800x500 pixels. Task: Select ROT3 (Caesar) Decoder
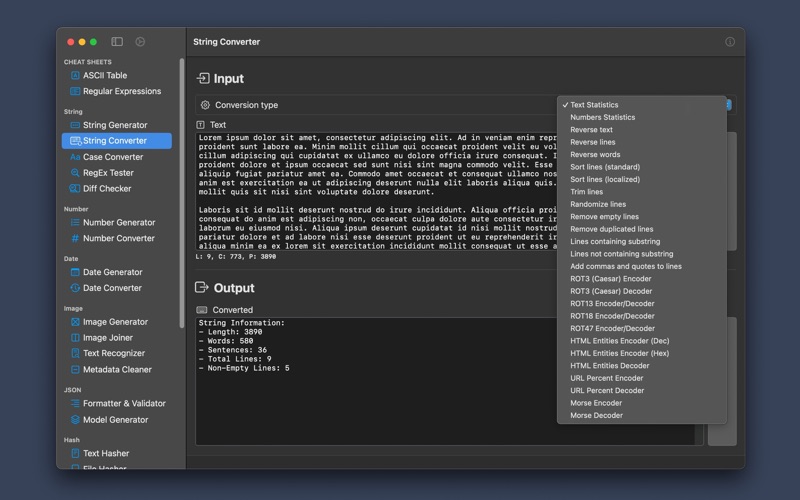[x=642, y=291]
